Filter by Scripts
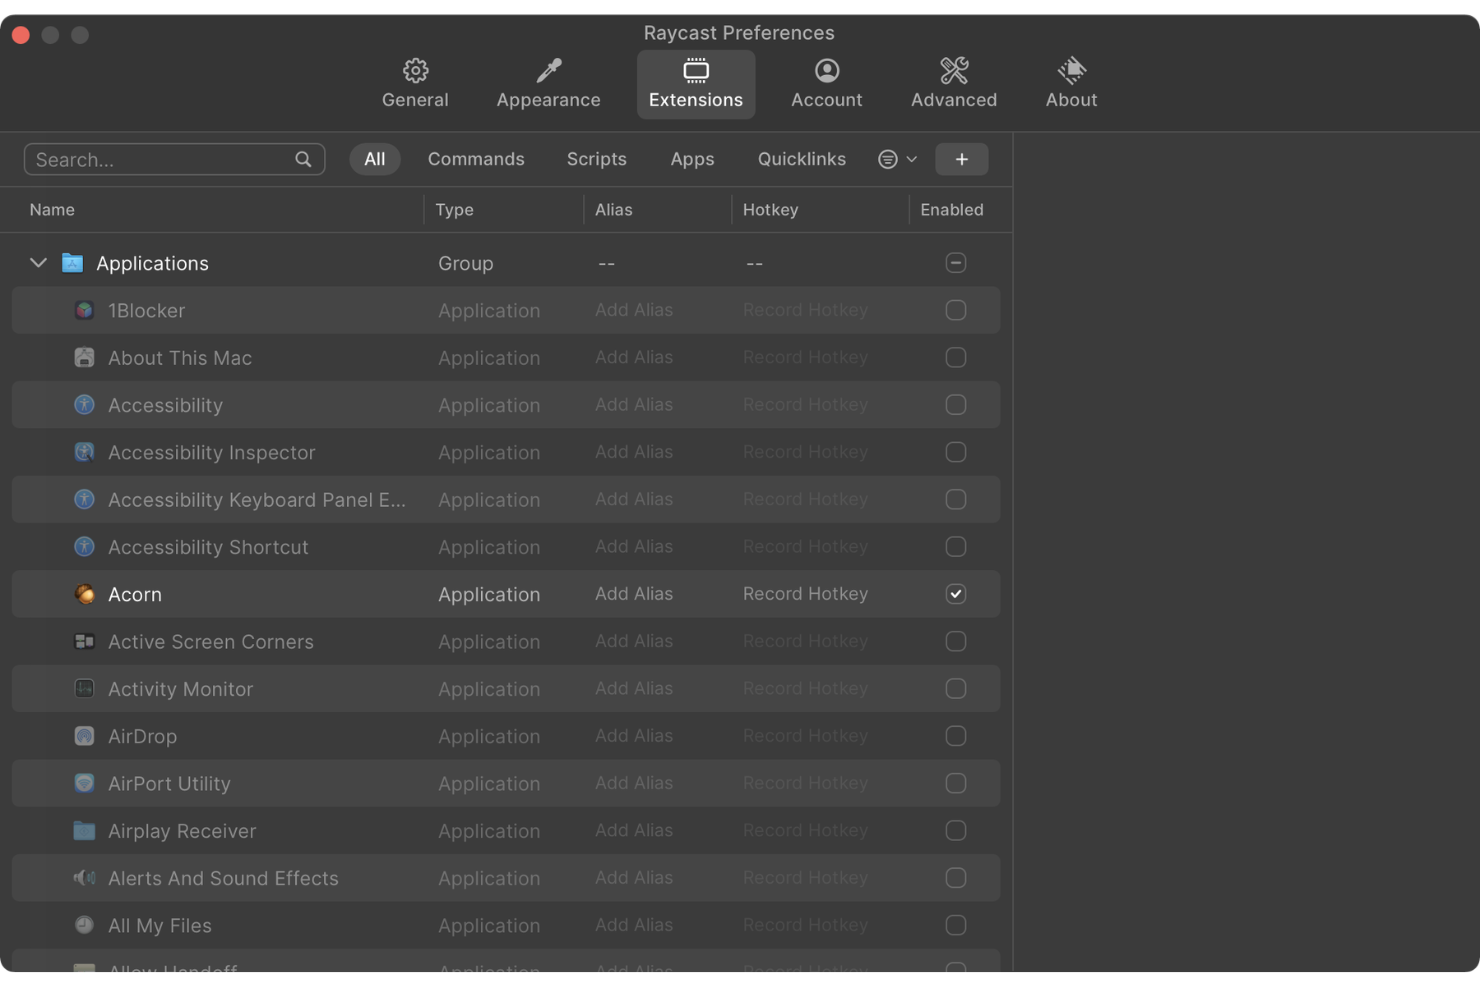This screenshot has height=987, width=1480. click(x=597, y=159)
